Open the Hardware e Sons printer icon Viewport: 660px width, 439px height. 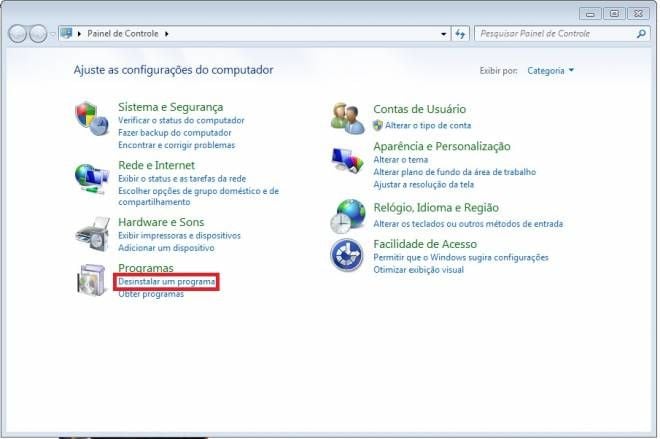pos(93,234)
